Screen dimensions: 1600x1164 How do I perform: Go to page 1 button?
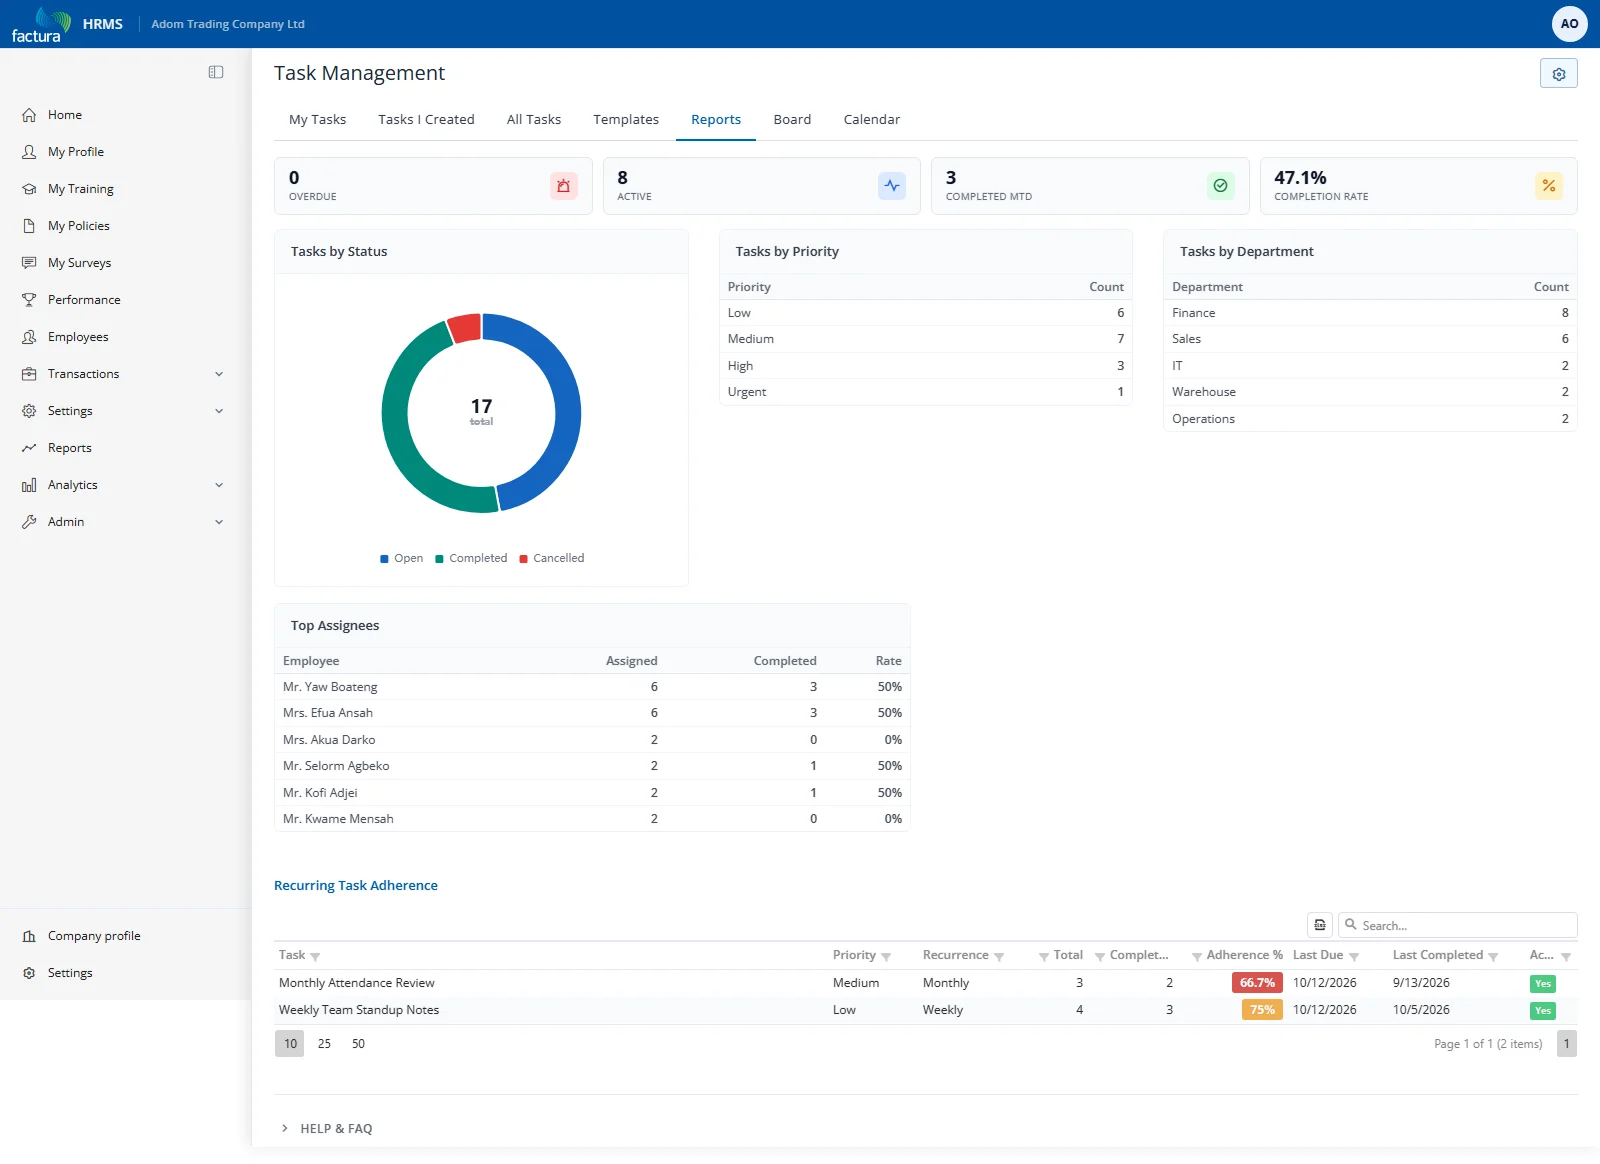1566,1044
